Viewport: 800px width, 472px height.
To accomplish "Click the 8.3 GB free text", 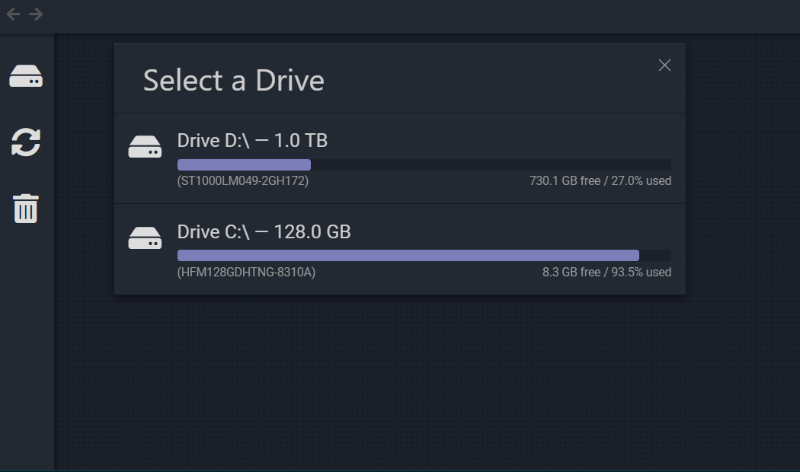I will pyautogui.click(x=571, y=272).
